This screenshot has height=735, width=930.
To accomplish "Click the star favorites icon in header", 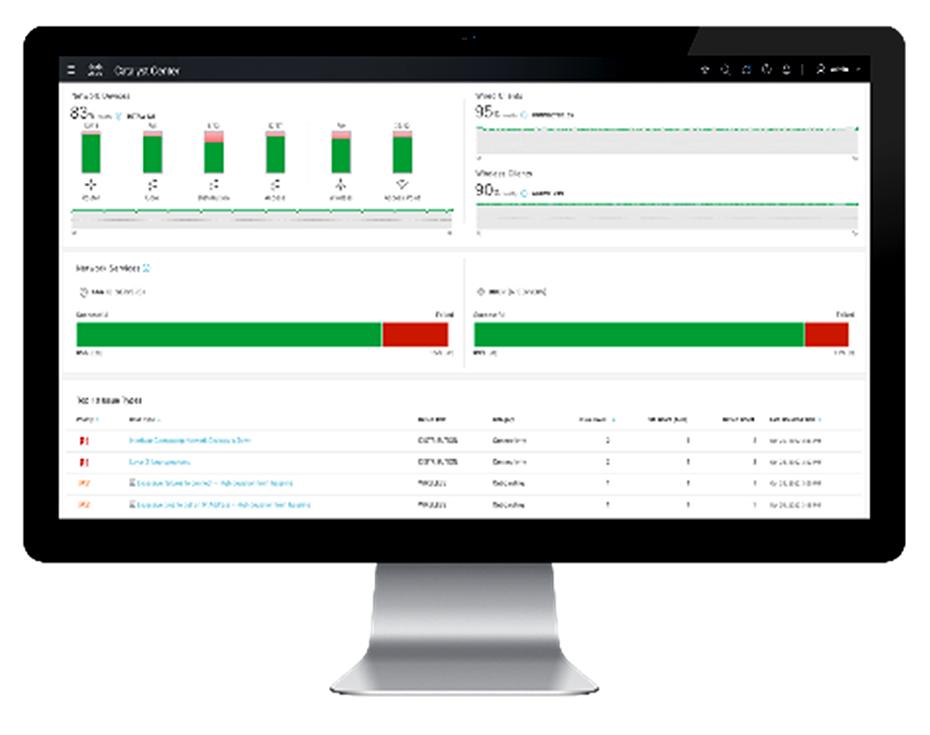I will [x=705, y=70].
